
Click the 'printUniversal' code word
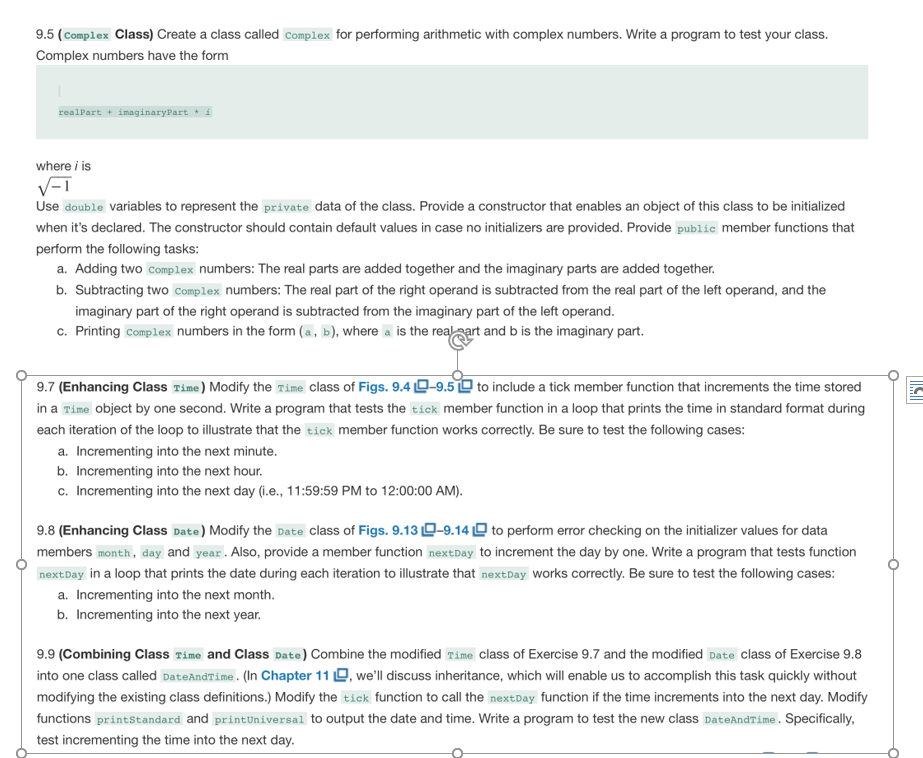point(260,719)
